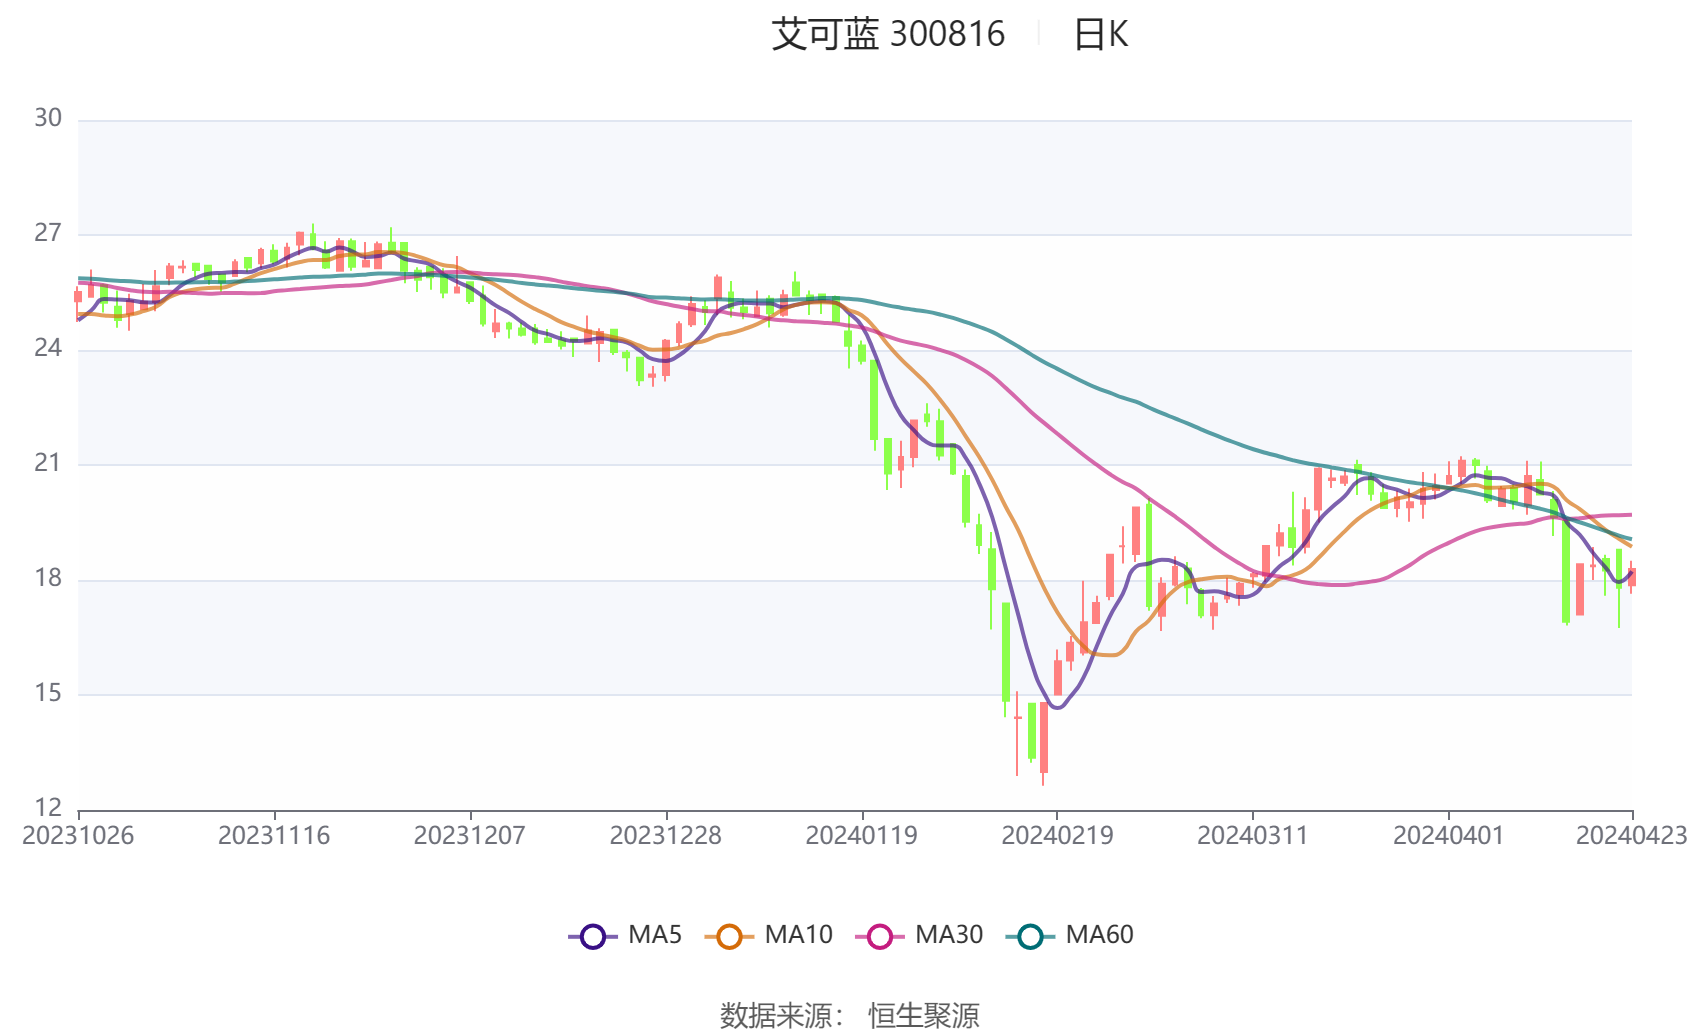Click the x-axis date 20240219
Screen dimensions: 1700x1034
[x=1057, y=836]
